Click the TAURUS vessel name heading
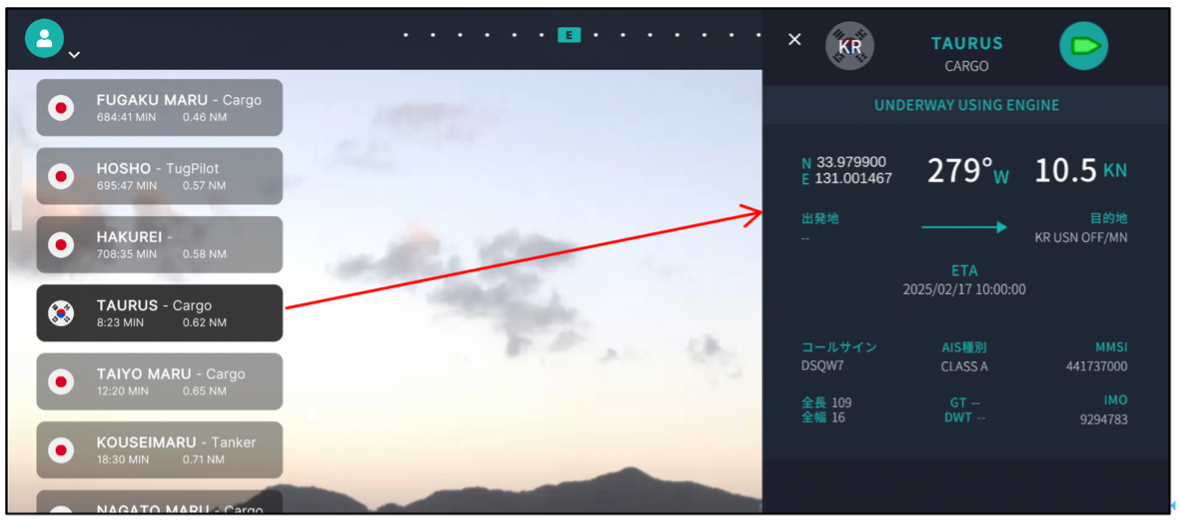This screenshot has height=525, width=1179. tap(967, 44)
